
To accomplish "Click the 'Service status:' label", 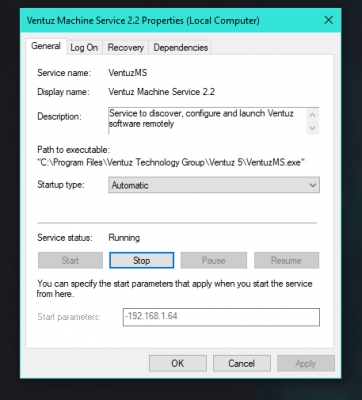I will tap(65, 238).
